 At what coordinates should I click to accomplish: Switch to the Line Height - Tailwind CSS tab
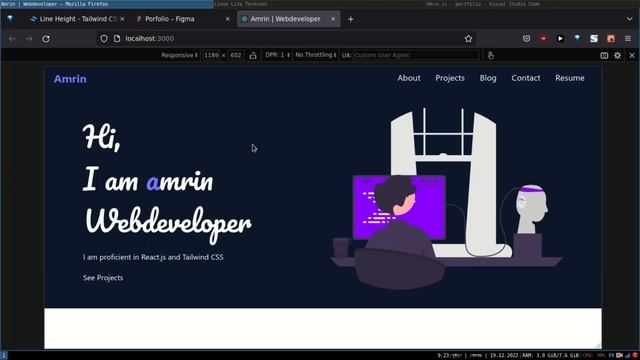[x=78, y=19]
